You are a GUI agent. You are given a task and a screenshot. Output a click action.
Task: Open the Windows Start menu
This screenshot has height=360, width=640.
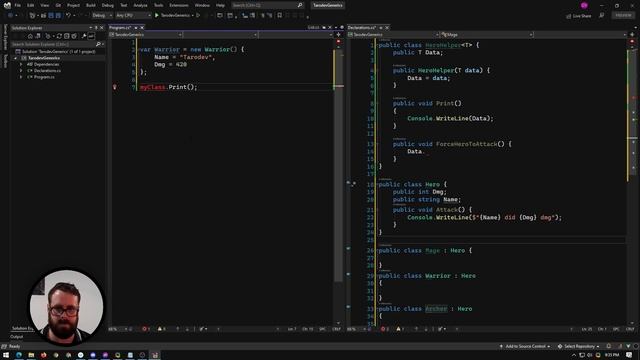click(x=6, y=355)
